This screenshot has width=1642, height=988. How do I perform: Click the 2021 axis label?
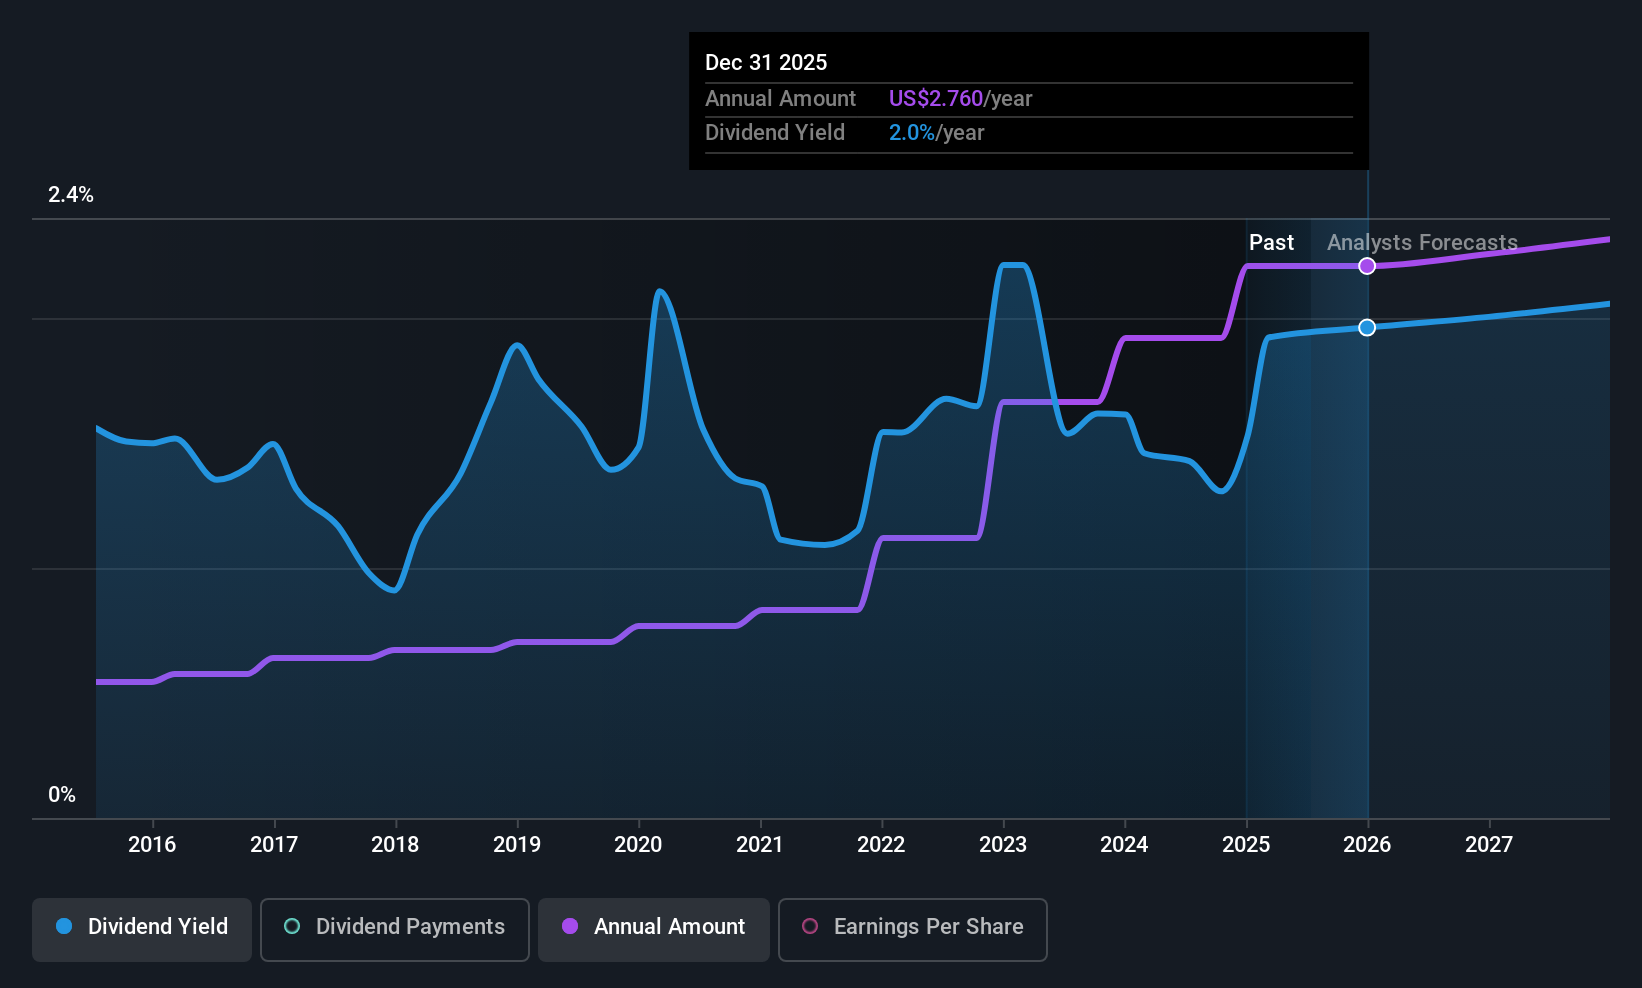click(760, 845)
